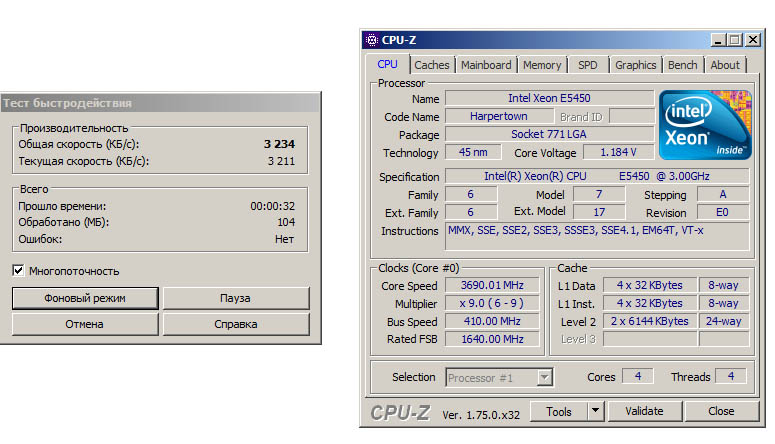Click the Тест быстродействия title bar
775x444 pixels.
(x=160, y=103)
